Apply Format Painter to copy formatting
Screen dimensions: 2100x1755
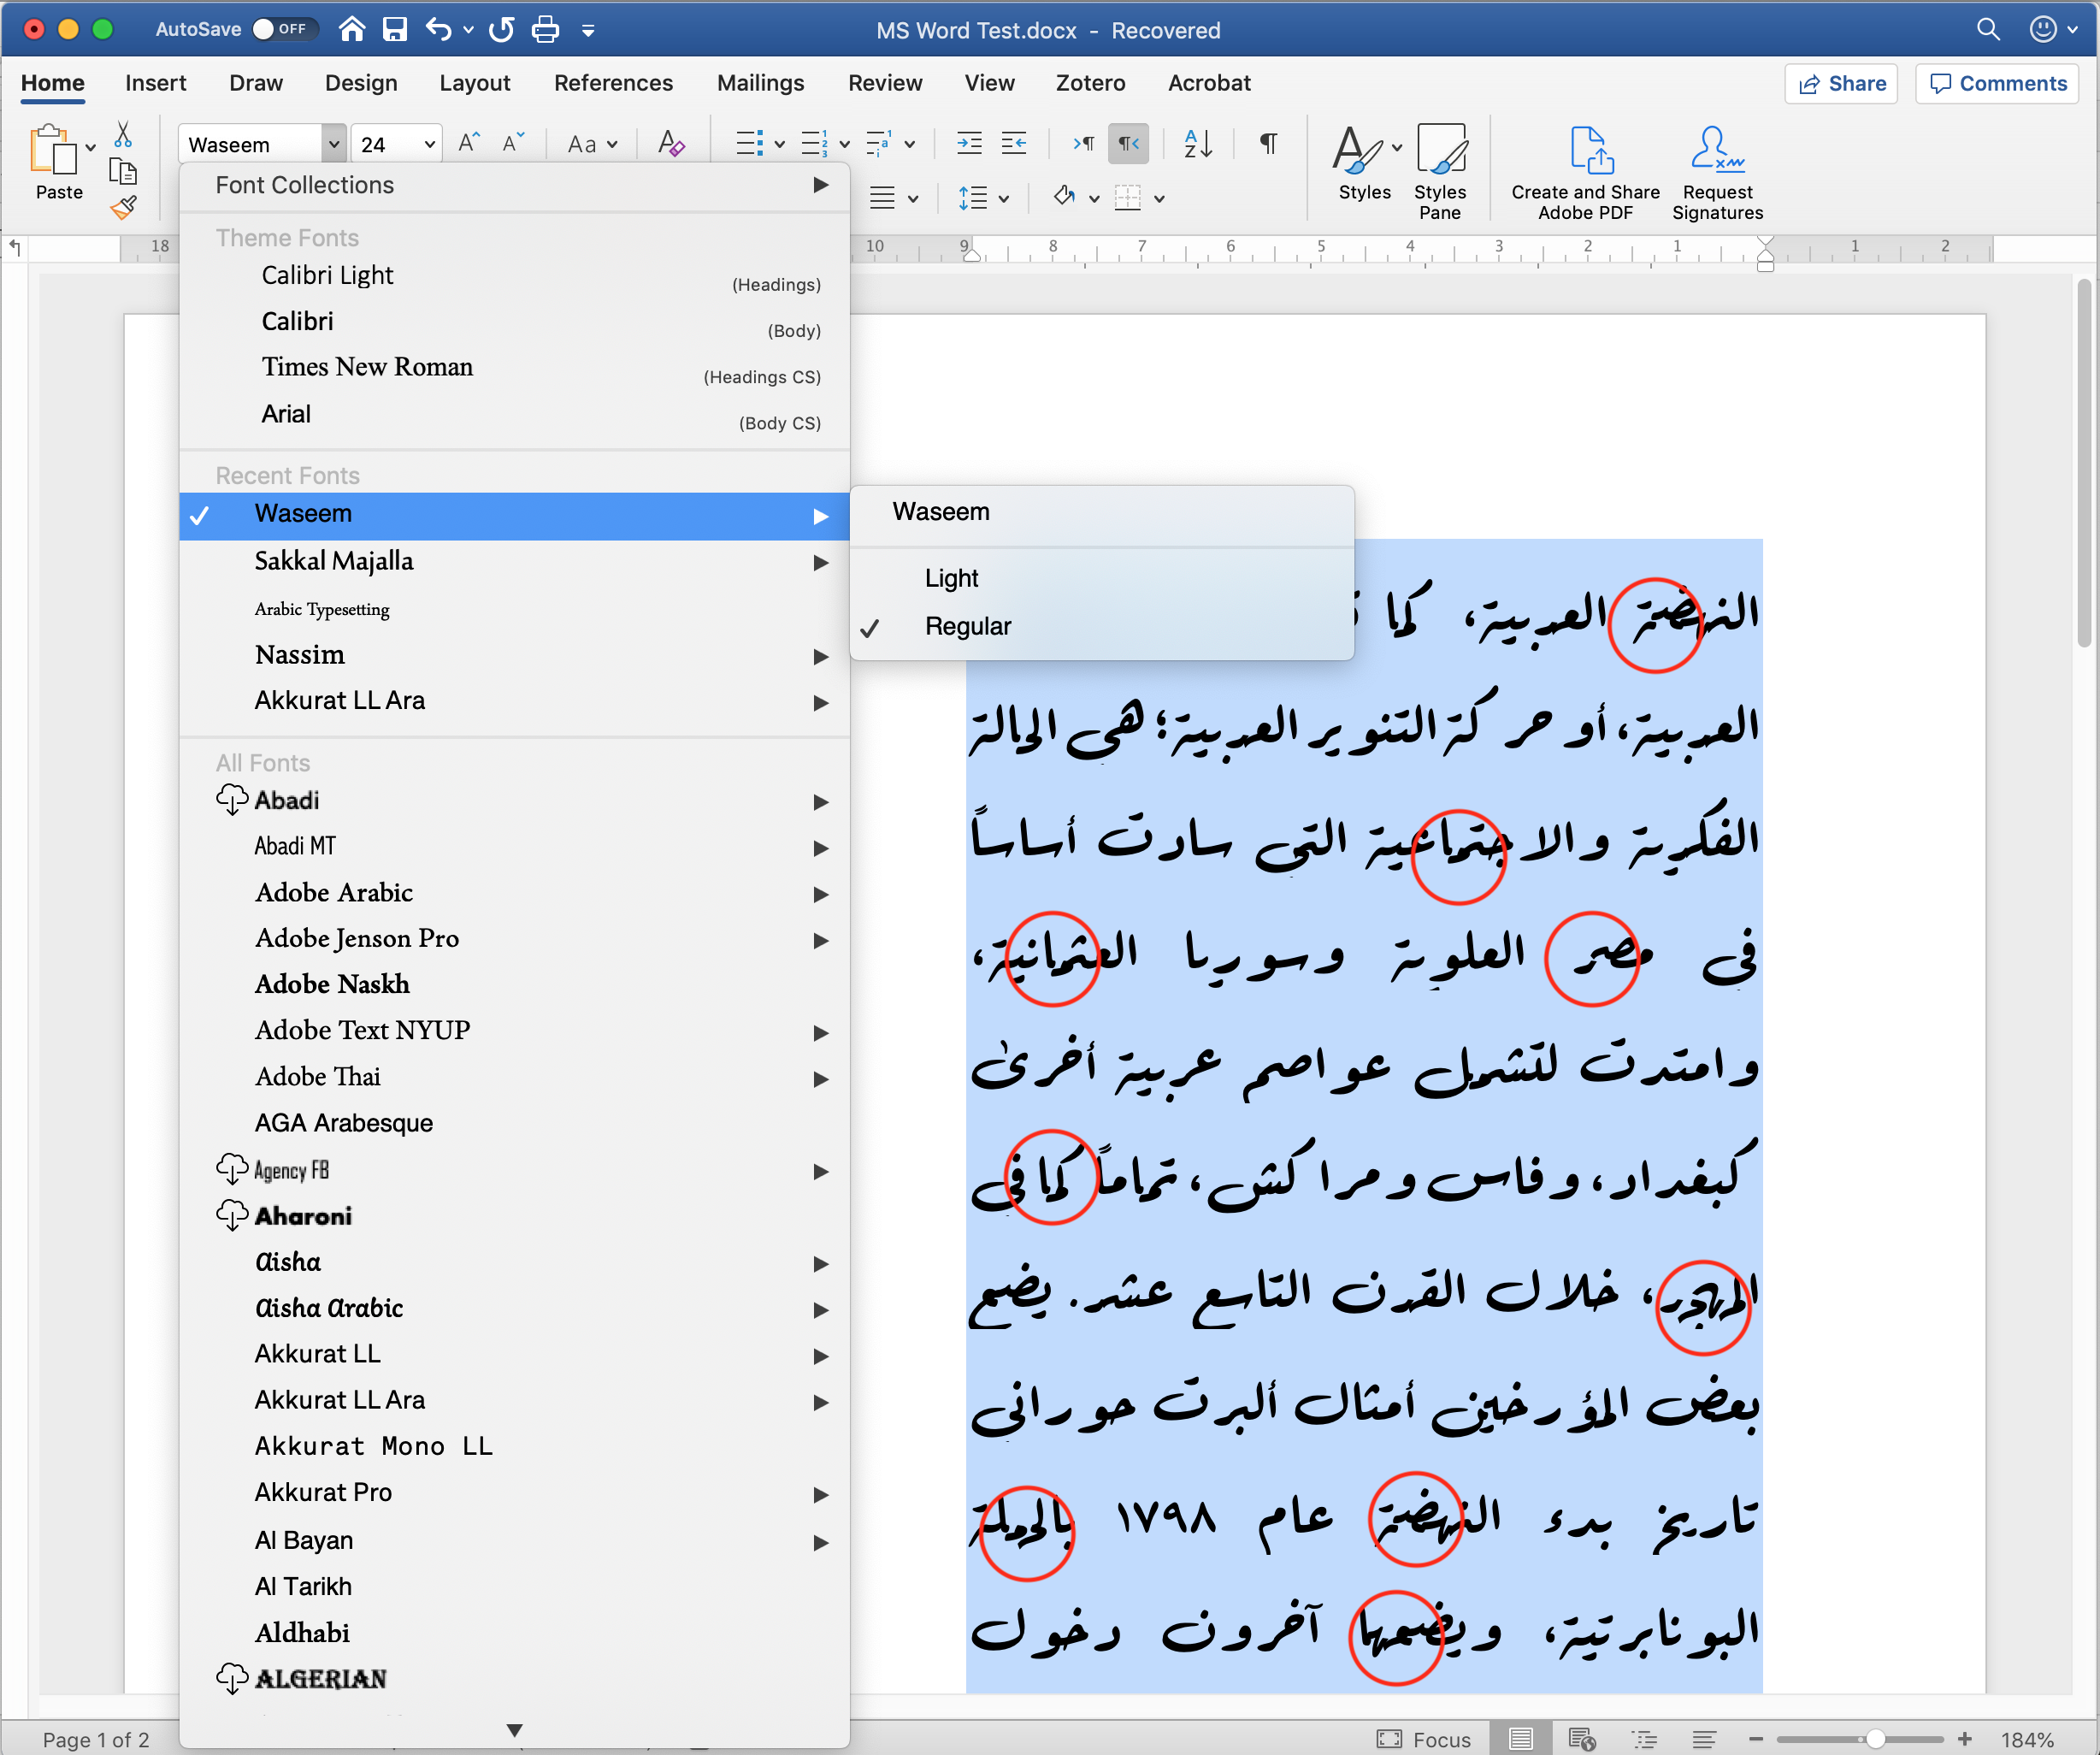pyautogui.click(x=123, y=207)
